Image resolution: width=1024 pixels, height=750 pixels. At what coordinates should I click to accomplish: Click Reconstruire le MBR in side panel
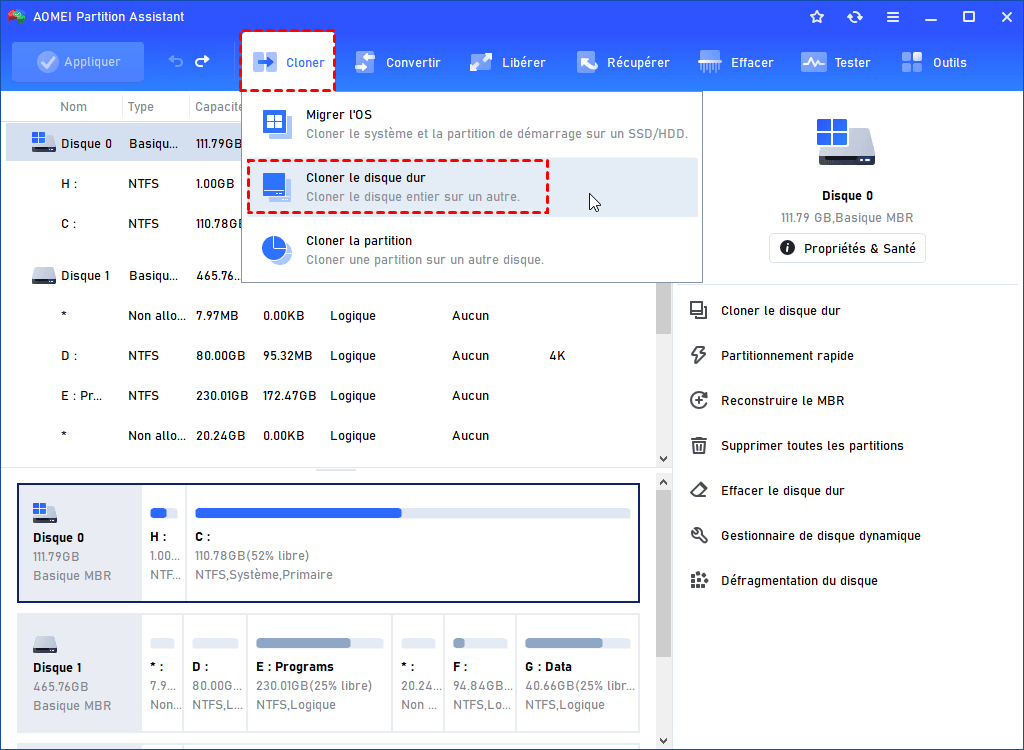(x=782, y=401)
